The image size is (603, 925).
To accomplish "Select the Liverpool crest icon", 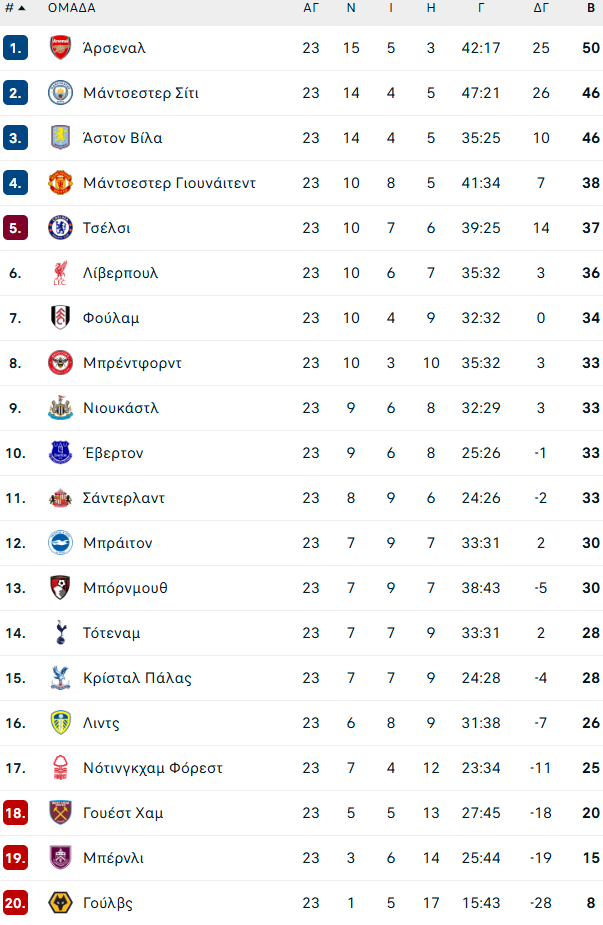I will coord(59,272).
